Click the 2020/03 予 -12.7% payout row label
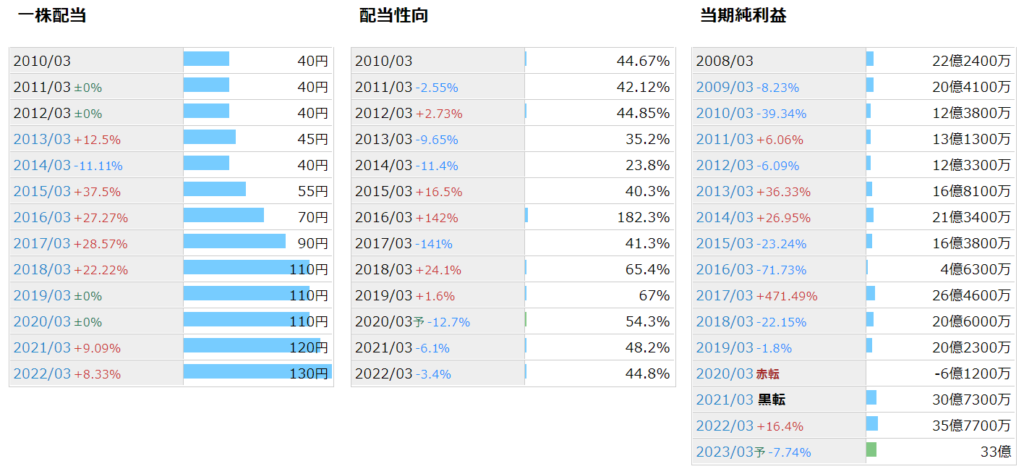The width and height of the screenshot is (1024, 469). point(412,322)
